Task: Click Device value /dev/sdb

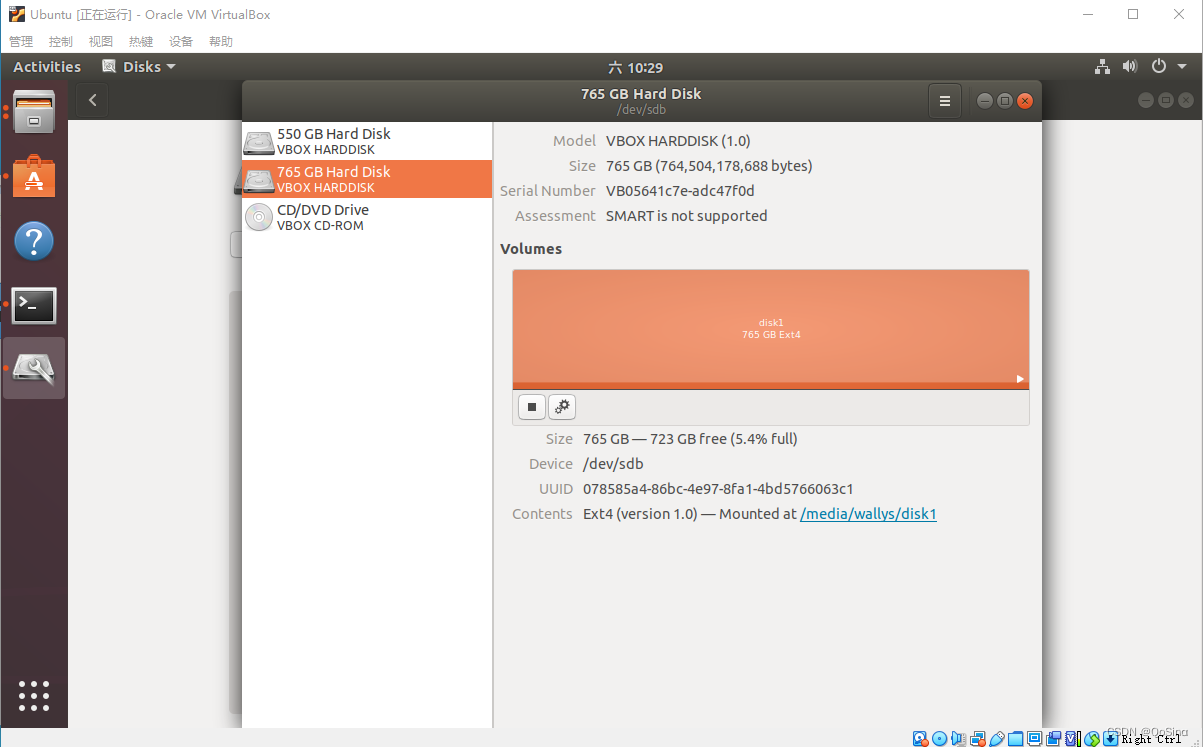Action: (613, 464)
